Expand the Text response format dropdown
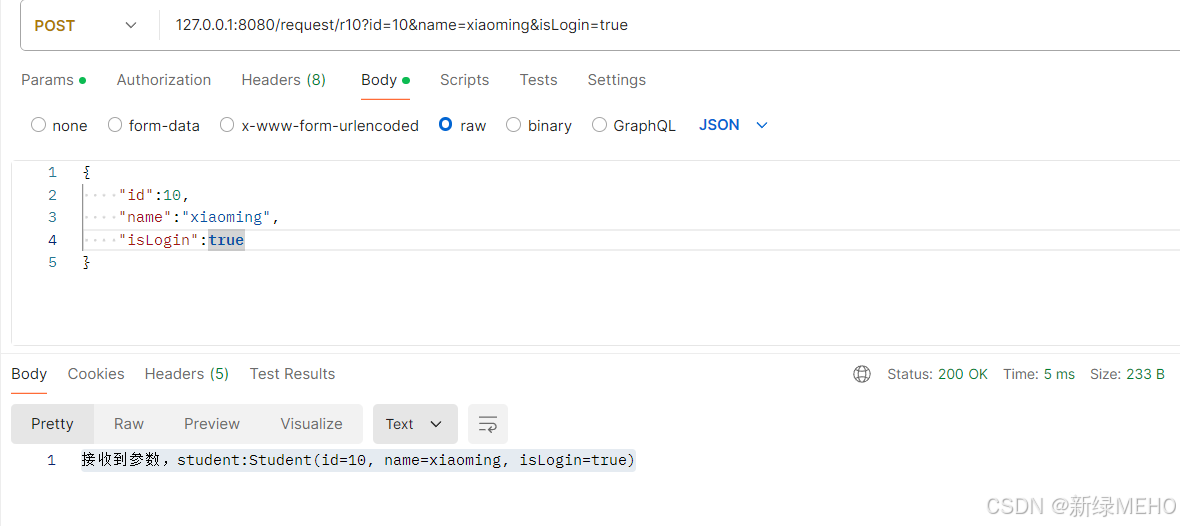 [x=415, y=424]
